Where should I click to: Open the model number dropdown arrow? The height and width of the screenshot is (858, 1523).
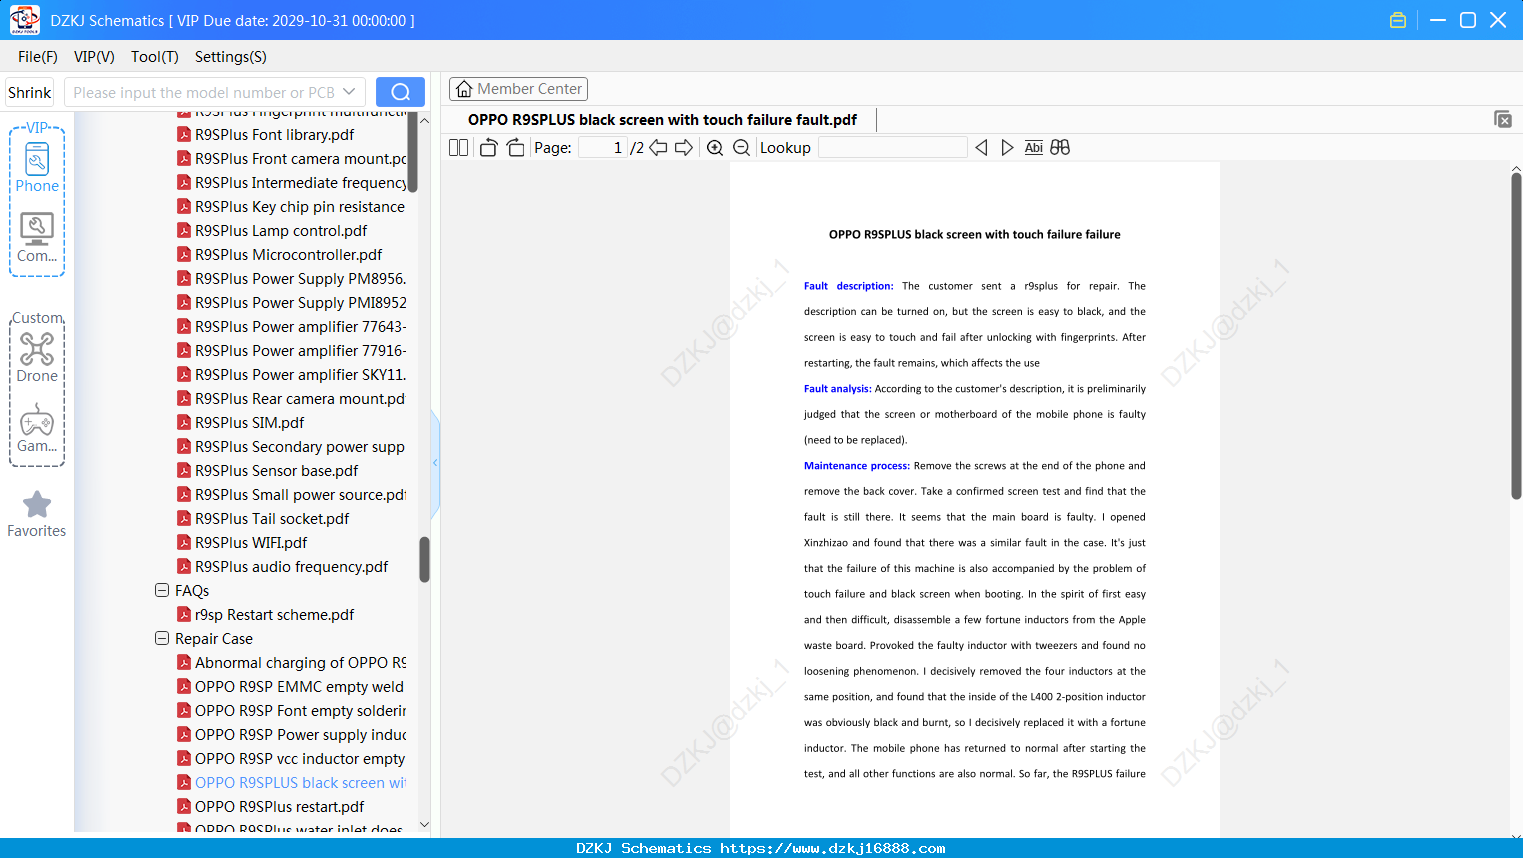[349, 92]
